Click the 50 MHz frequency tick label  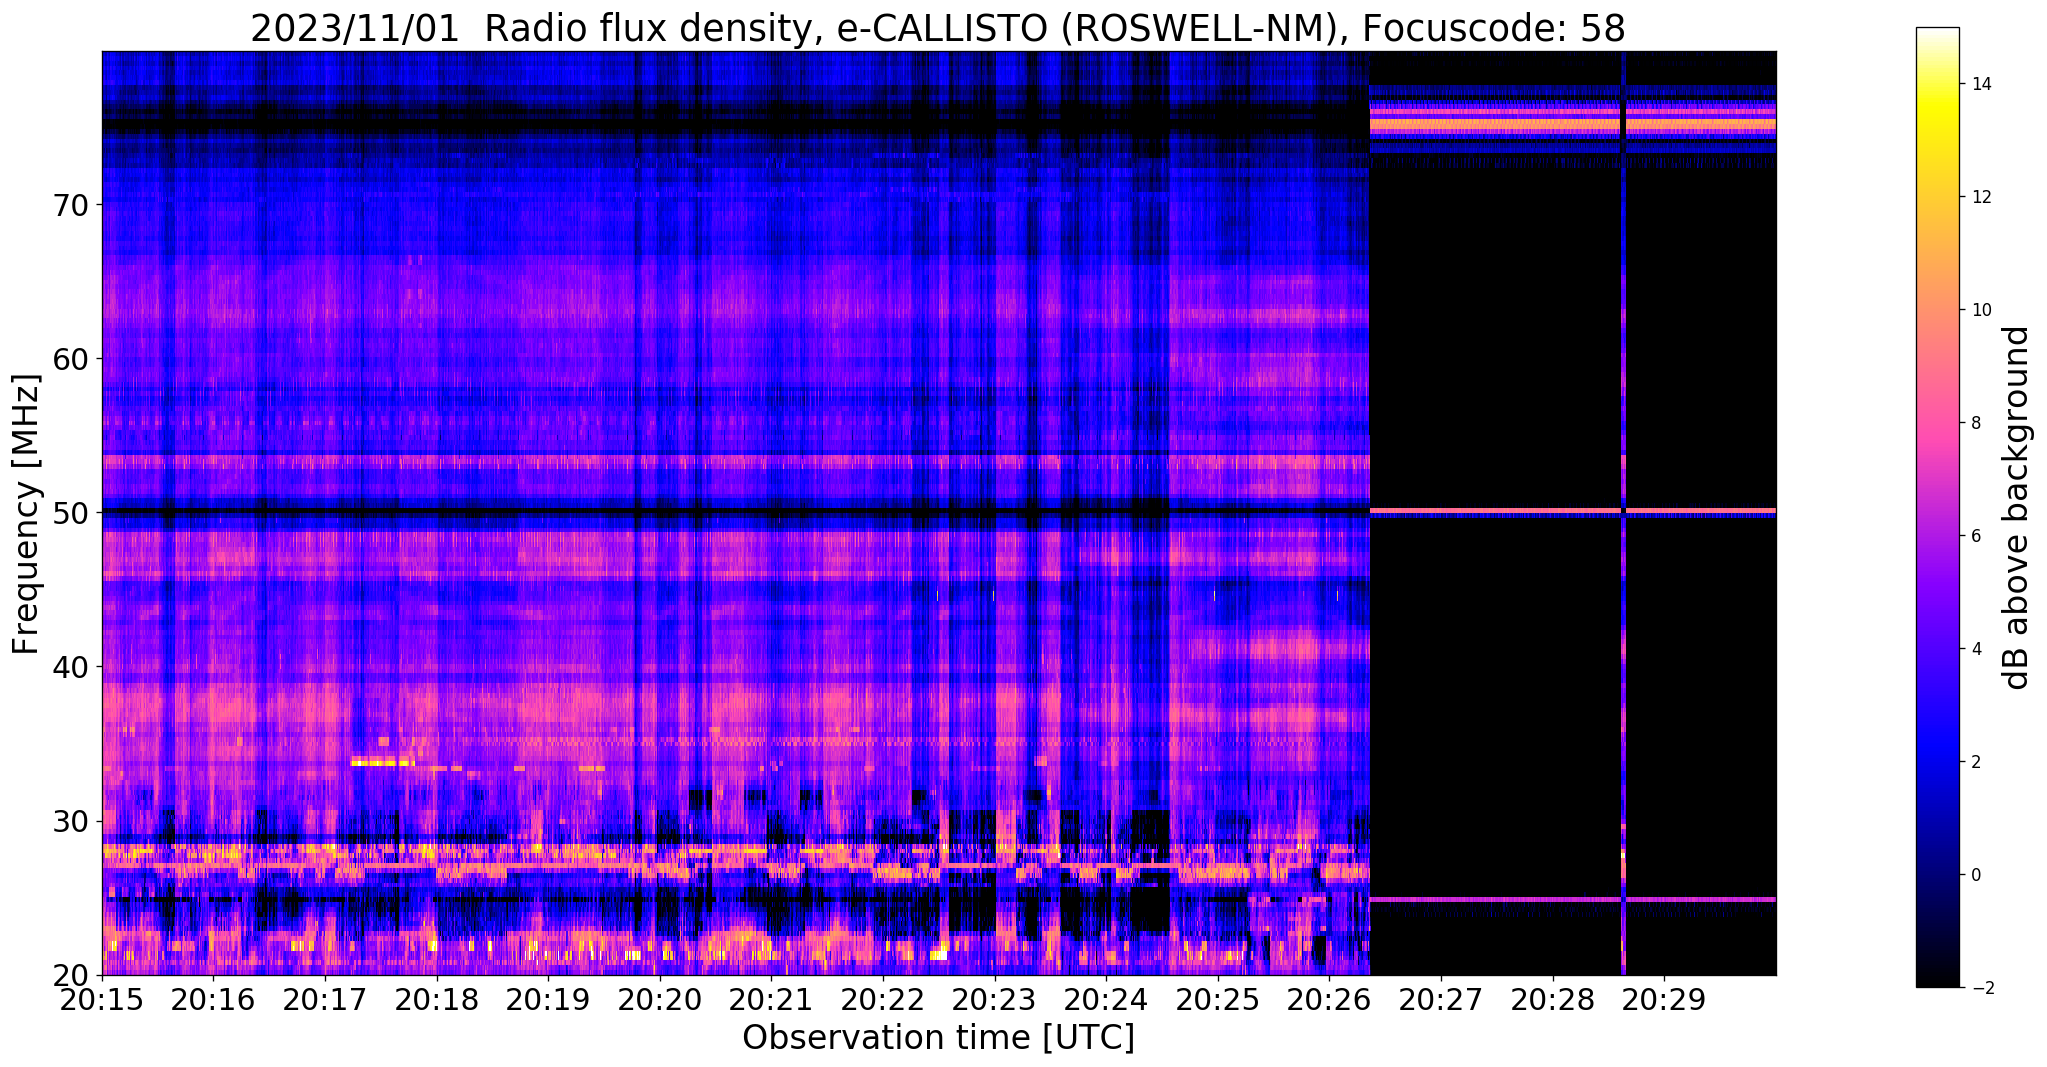[x=71, y=513]
